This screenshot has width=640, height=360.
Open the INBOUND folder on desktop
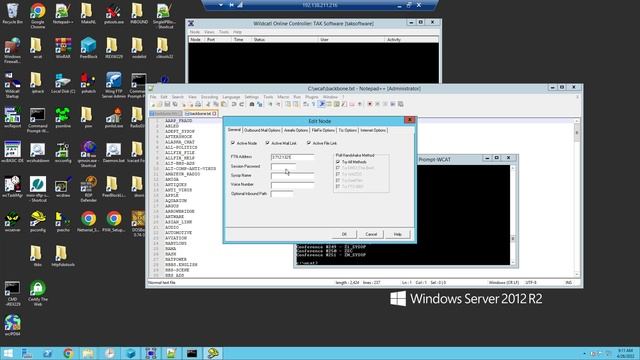139,13
